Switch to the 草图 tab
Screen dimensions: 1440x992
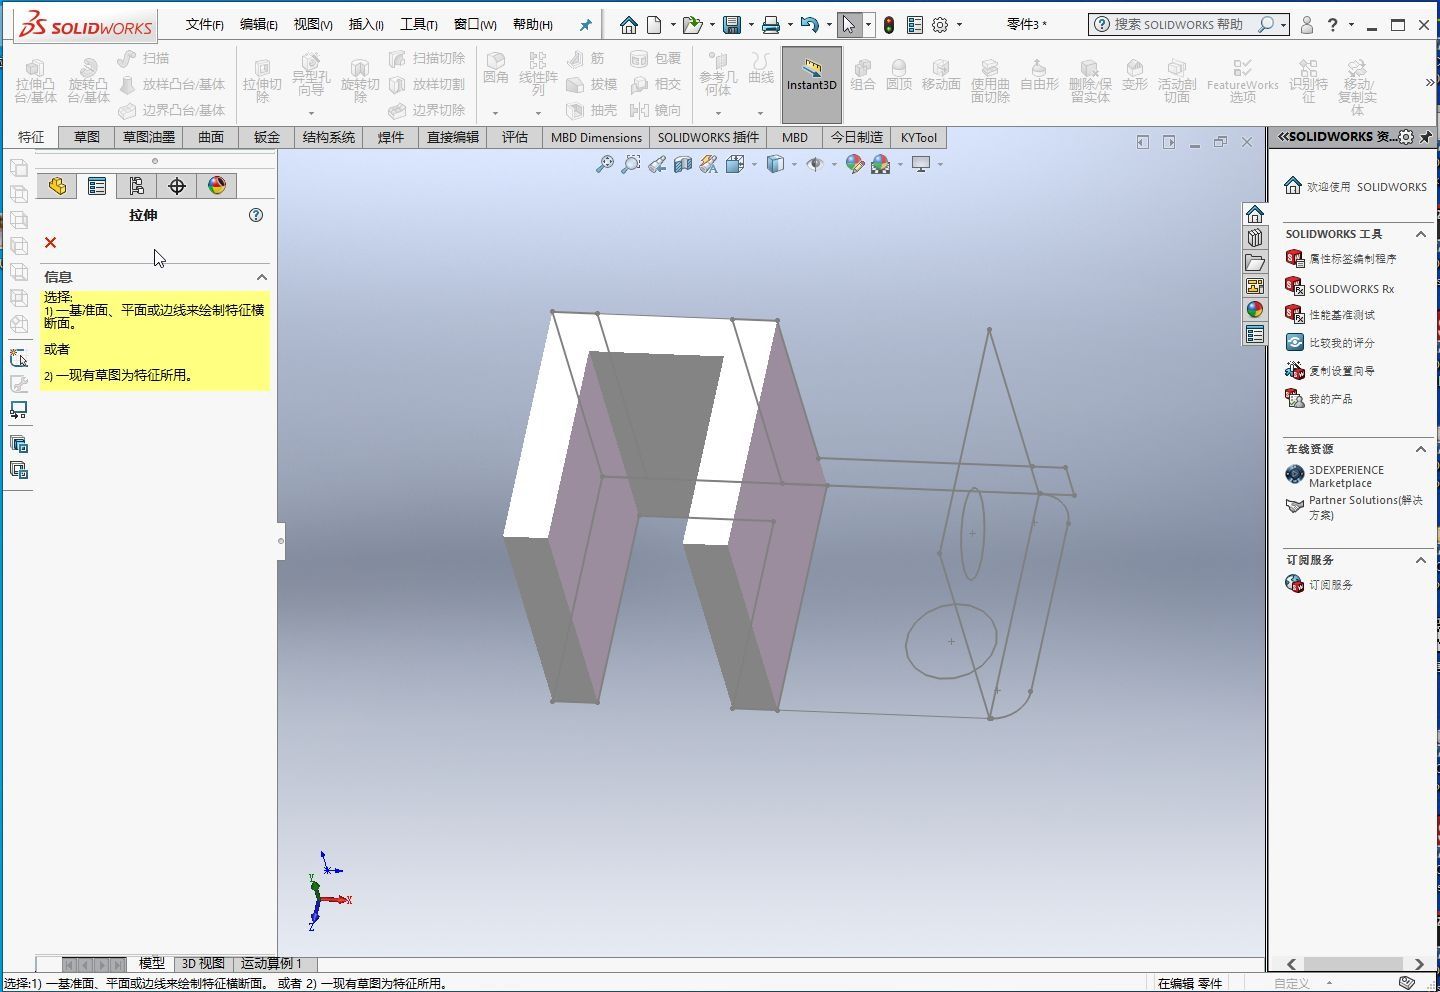(x=86, y=137)
